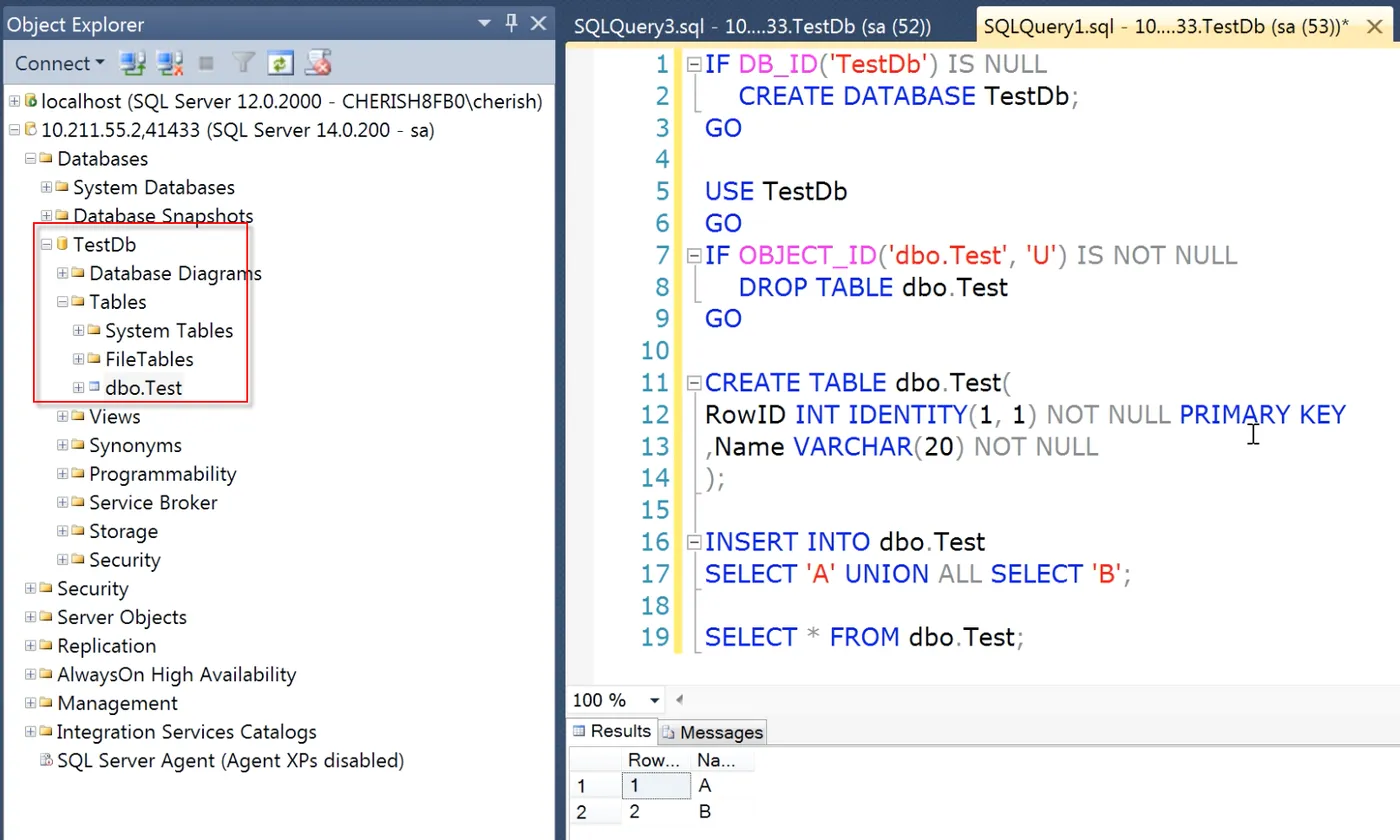Click the 'CREATE DATABASE TestDb;' code on line 2
Image resolution: width=1400 pixels, height=840 pixels.
tap(910, 96)
